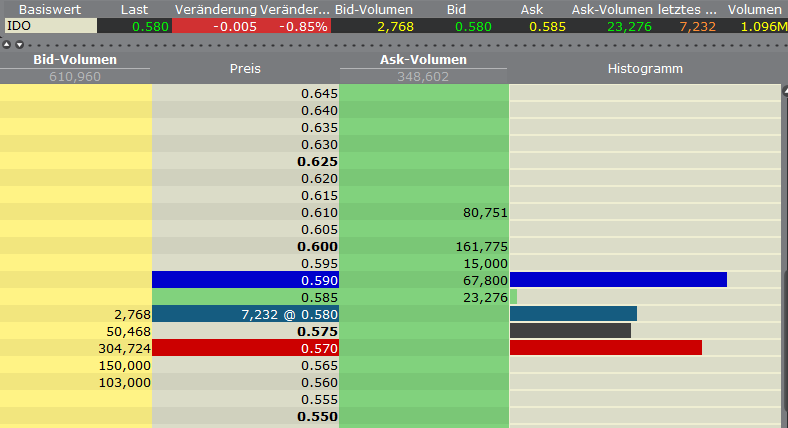The height and width of the screenshot is (428, 788).
Task: Click the top Ask-Volumen column header
Action: tap(612, 10)
